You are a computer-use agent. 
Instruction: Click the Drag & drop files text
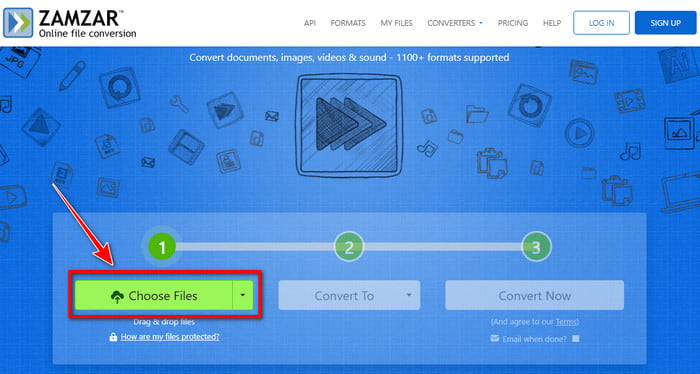click(164, 322)
